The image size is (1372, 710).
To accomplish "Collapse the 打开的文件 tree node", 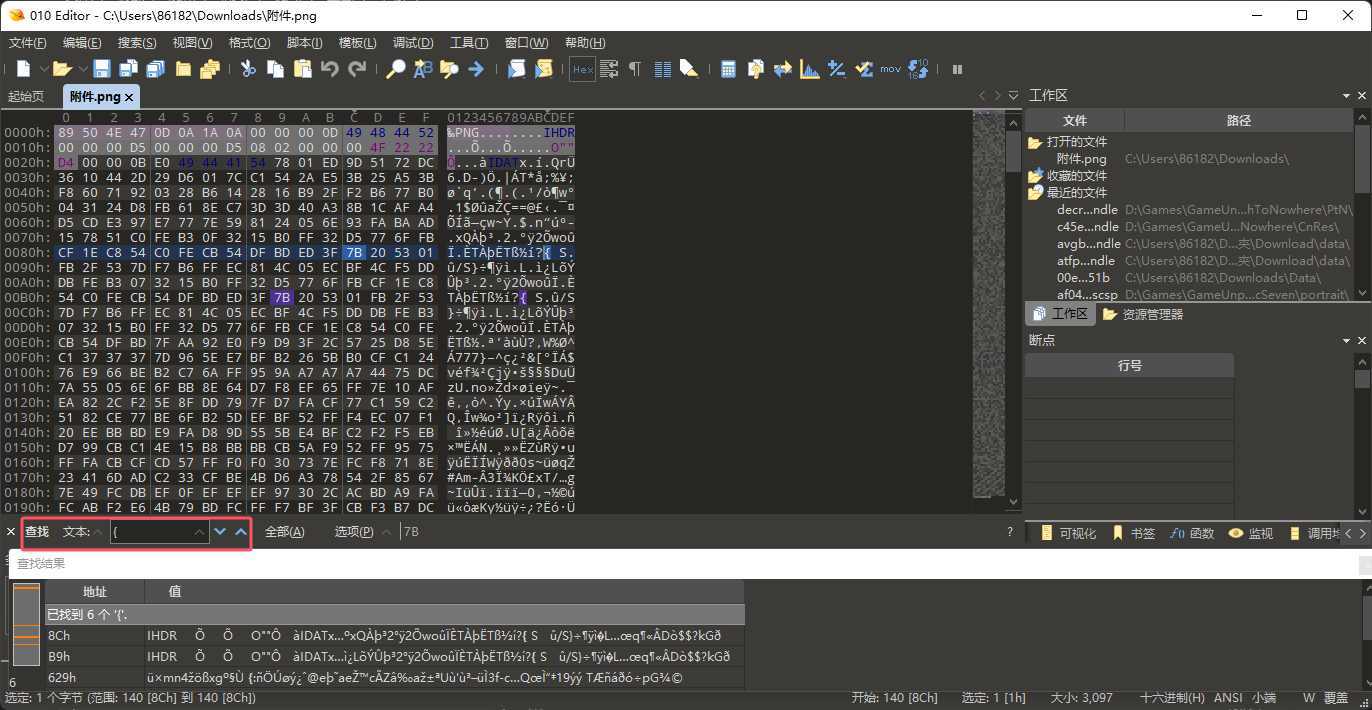I will tap(1035, 142).
